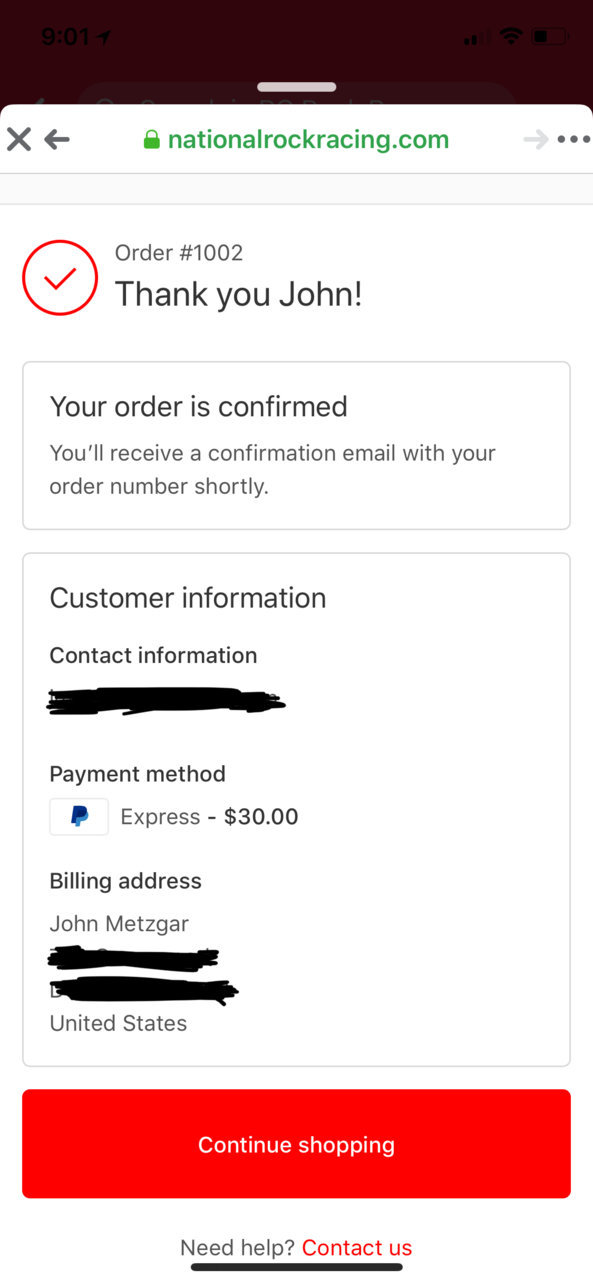Image resolution: width=593 pixels, height=1279 pixels.
Task: Tap the sheet grabber handle at top
Action: coord(296,87)
